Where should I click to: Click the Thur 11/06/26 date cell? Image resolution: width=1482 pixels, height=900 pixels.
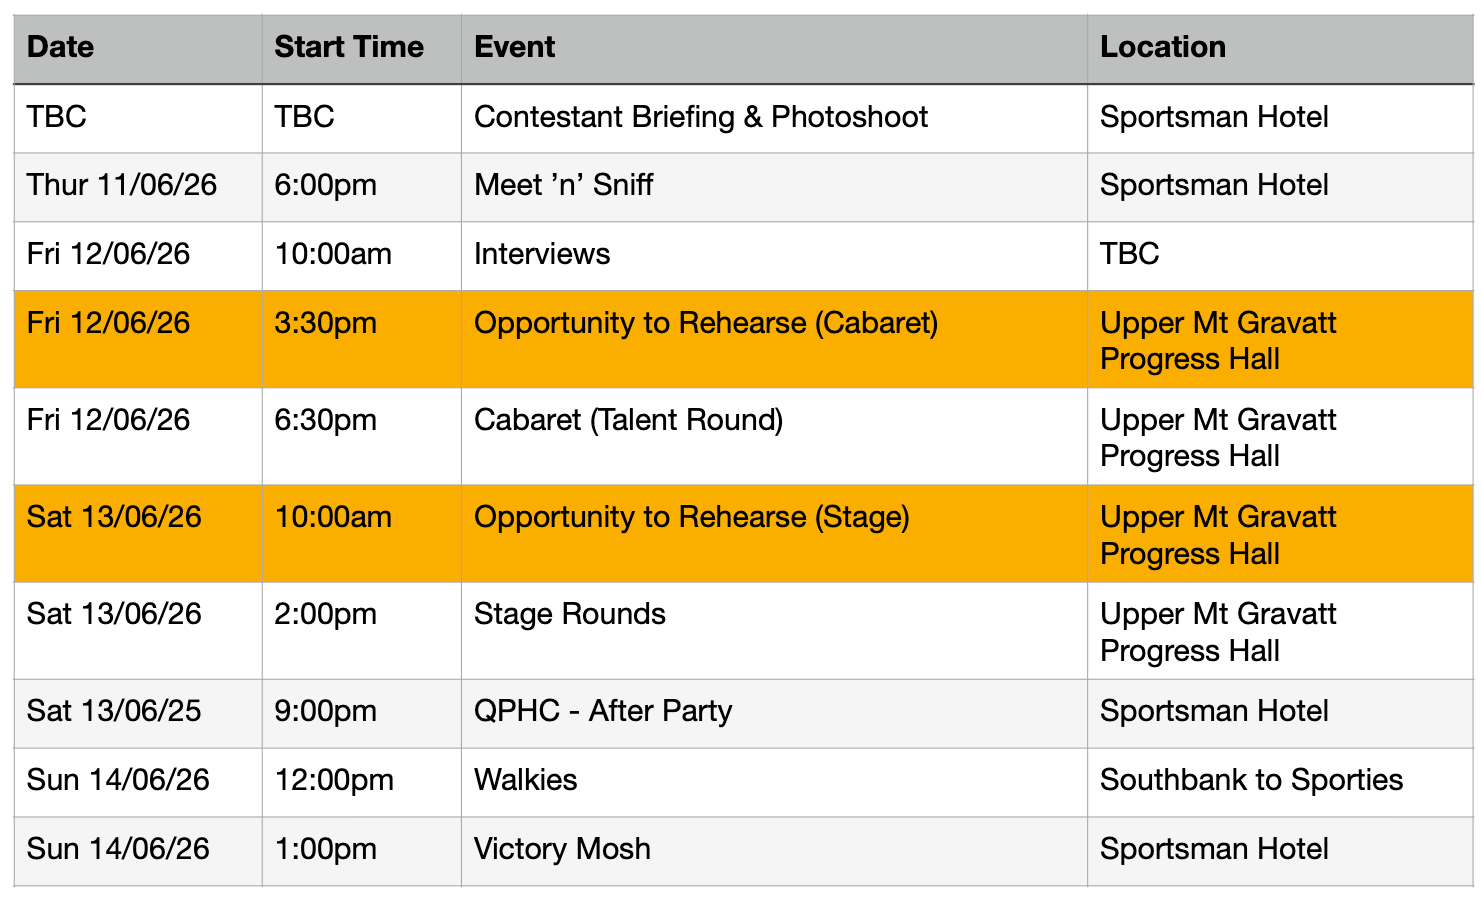pyautogui.click(x=138, y=186)
